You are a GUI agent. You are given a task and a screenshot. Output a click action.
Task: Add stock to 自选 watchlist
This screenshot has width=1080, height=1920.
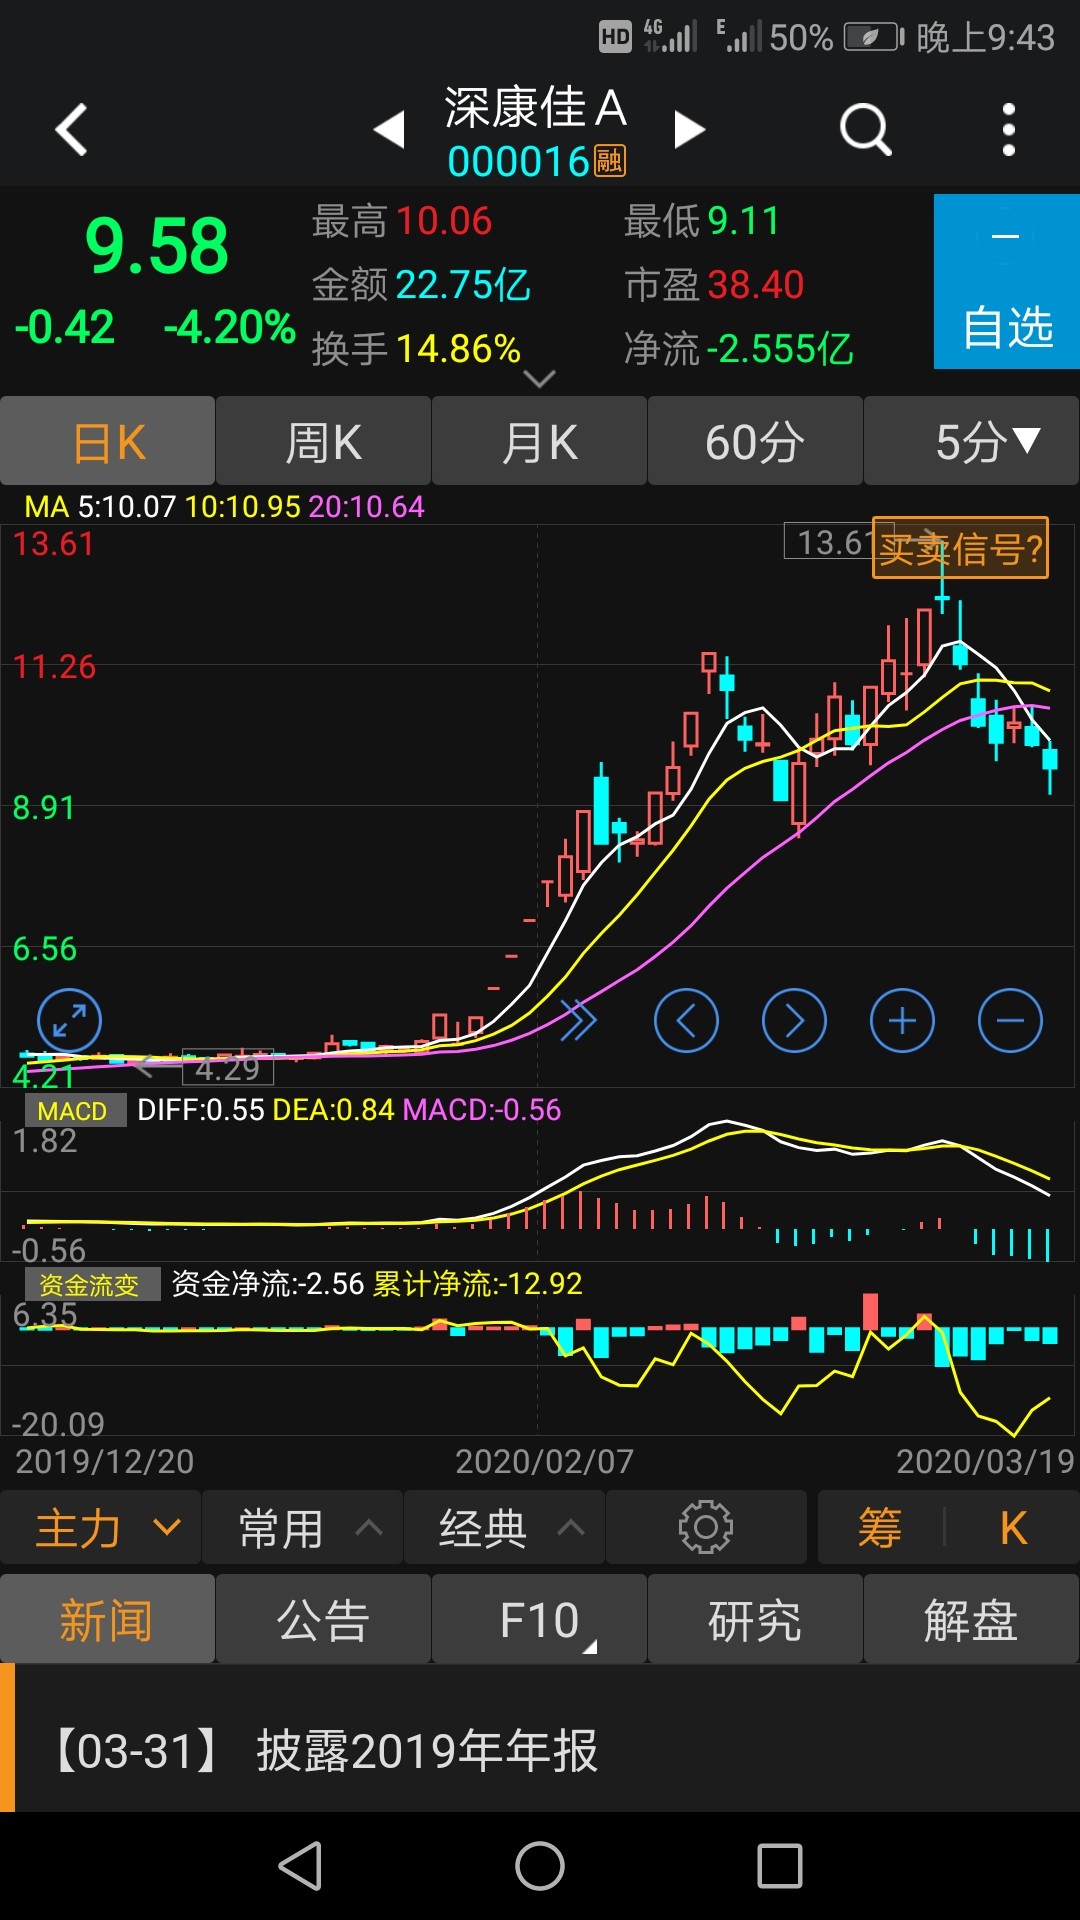click(1006, 282)
